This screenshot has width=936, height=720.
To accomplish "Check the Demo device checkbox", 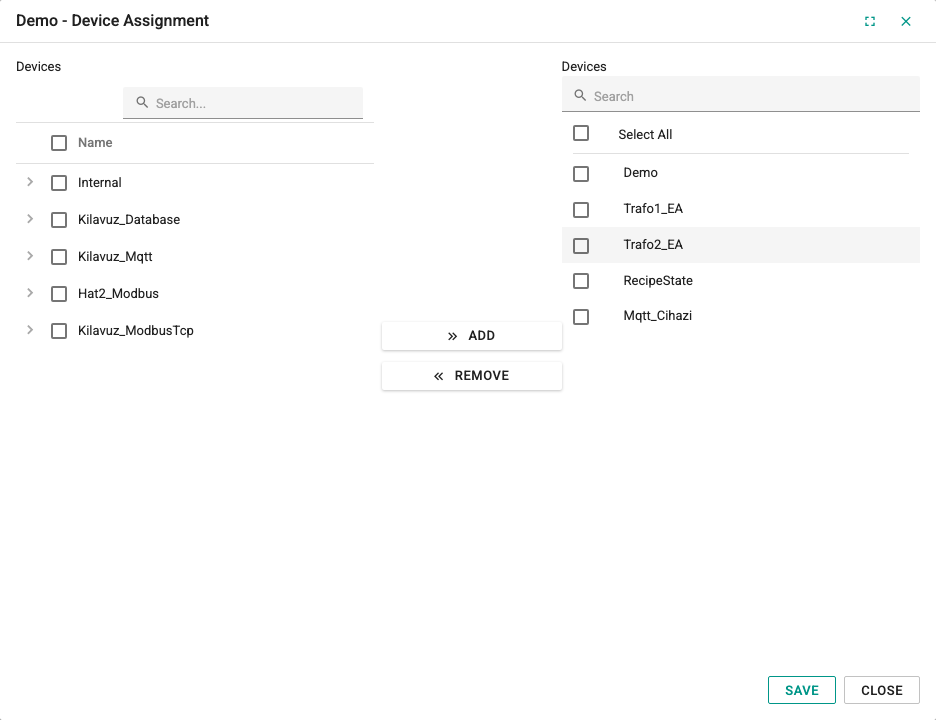I will (581, 174).
